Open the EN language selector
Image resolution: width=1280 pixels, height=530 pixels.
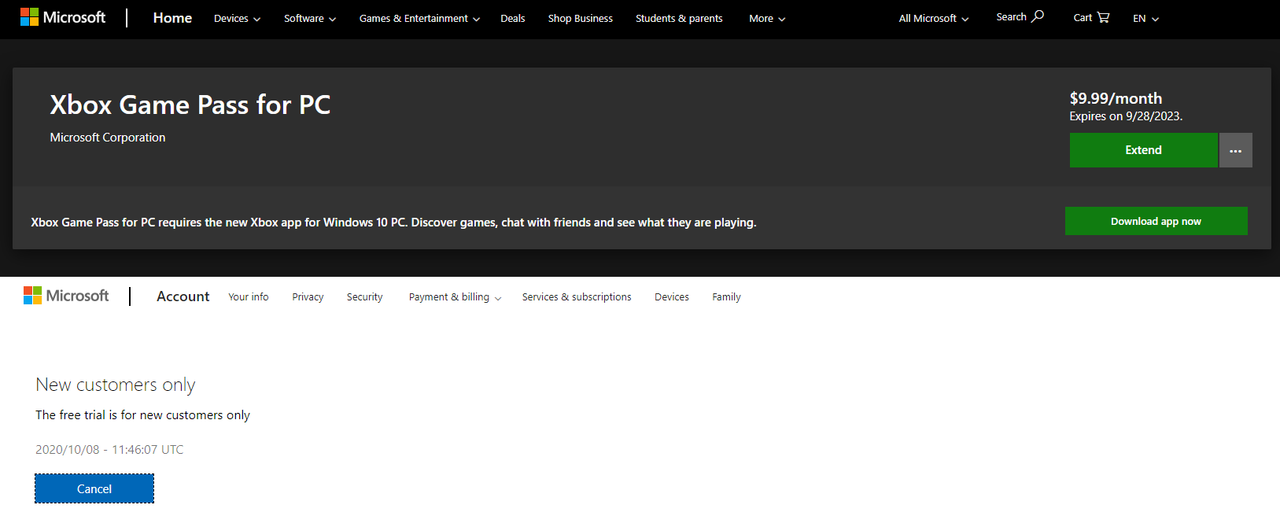(1146, 18)
